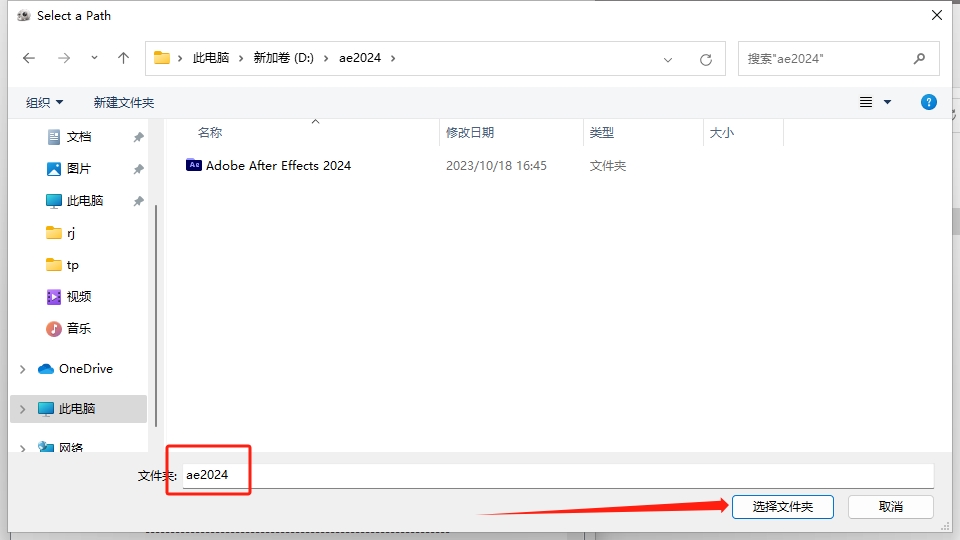Close the Select a Path dialog
This screenshot has width=960, height=540.
coord(937,15)
